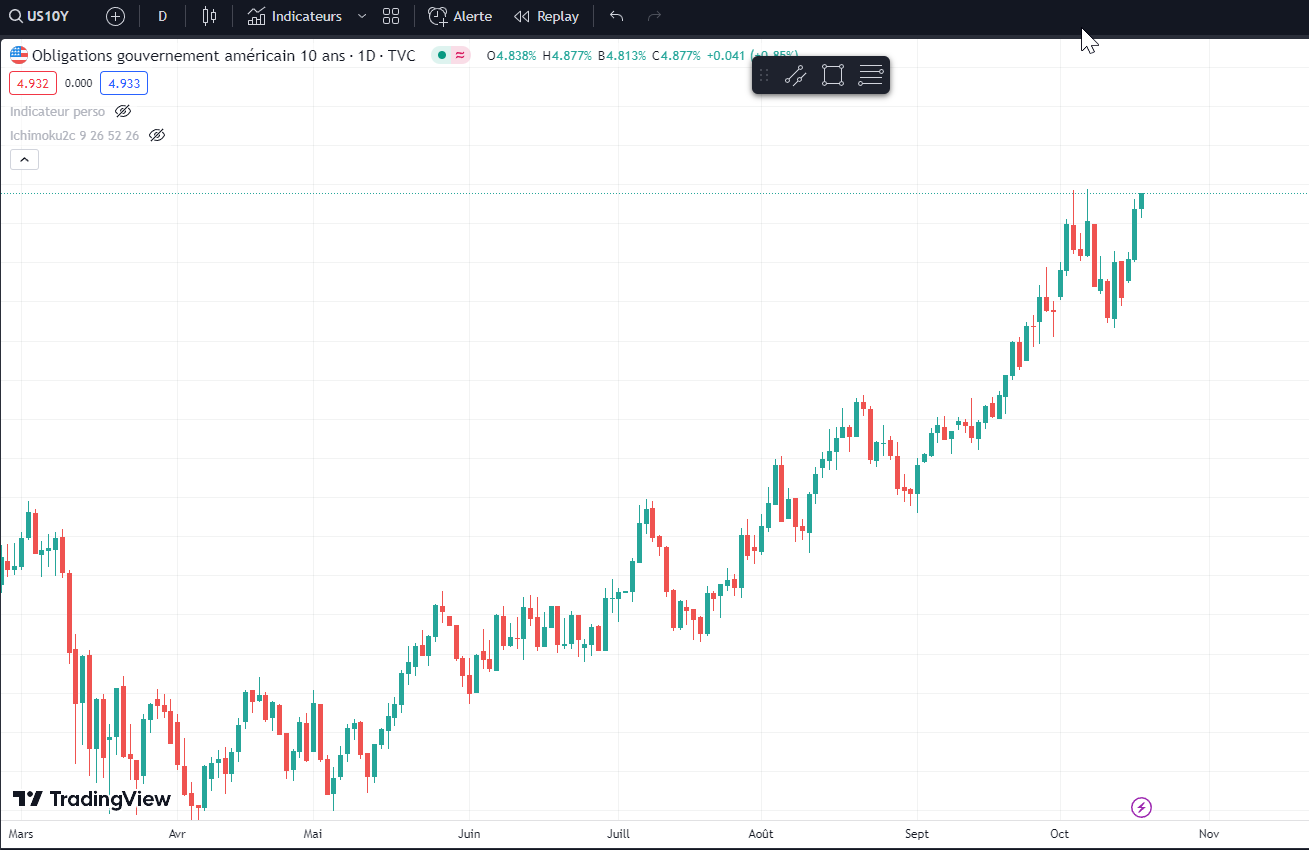The width and height of the screenshot is (1309, 850).
Task: Unhide the Ichimoku2c indicator
Action: pyautogui.click(x=157, y=135)
